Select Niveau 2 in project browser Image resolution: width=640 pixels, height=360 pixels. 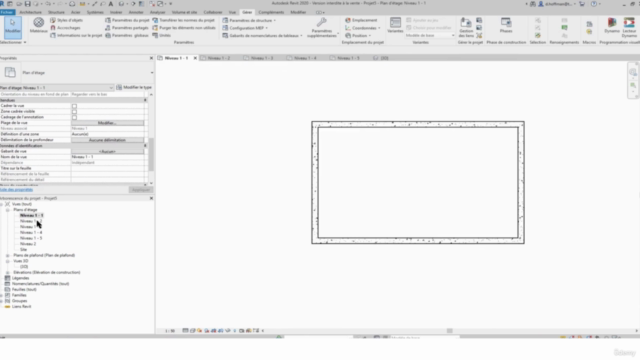coord(28,244)
